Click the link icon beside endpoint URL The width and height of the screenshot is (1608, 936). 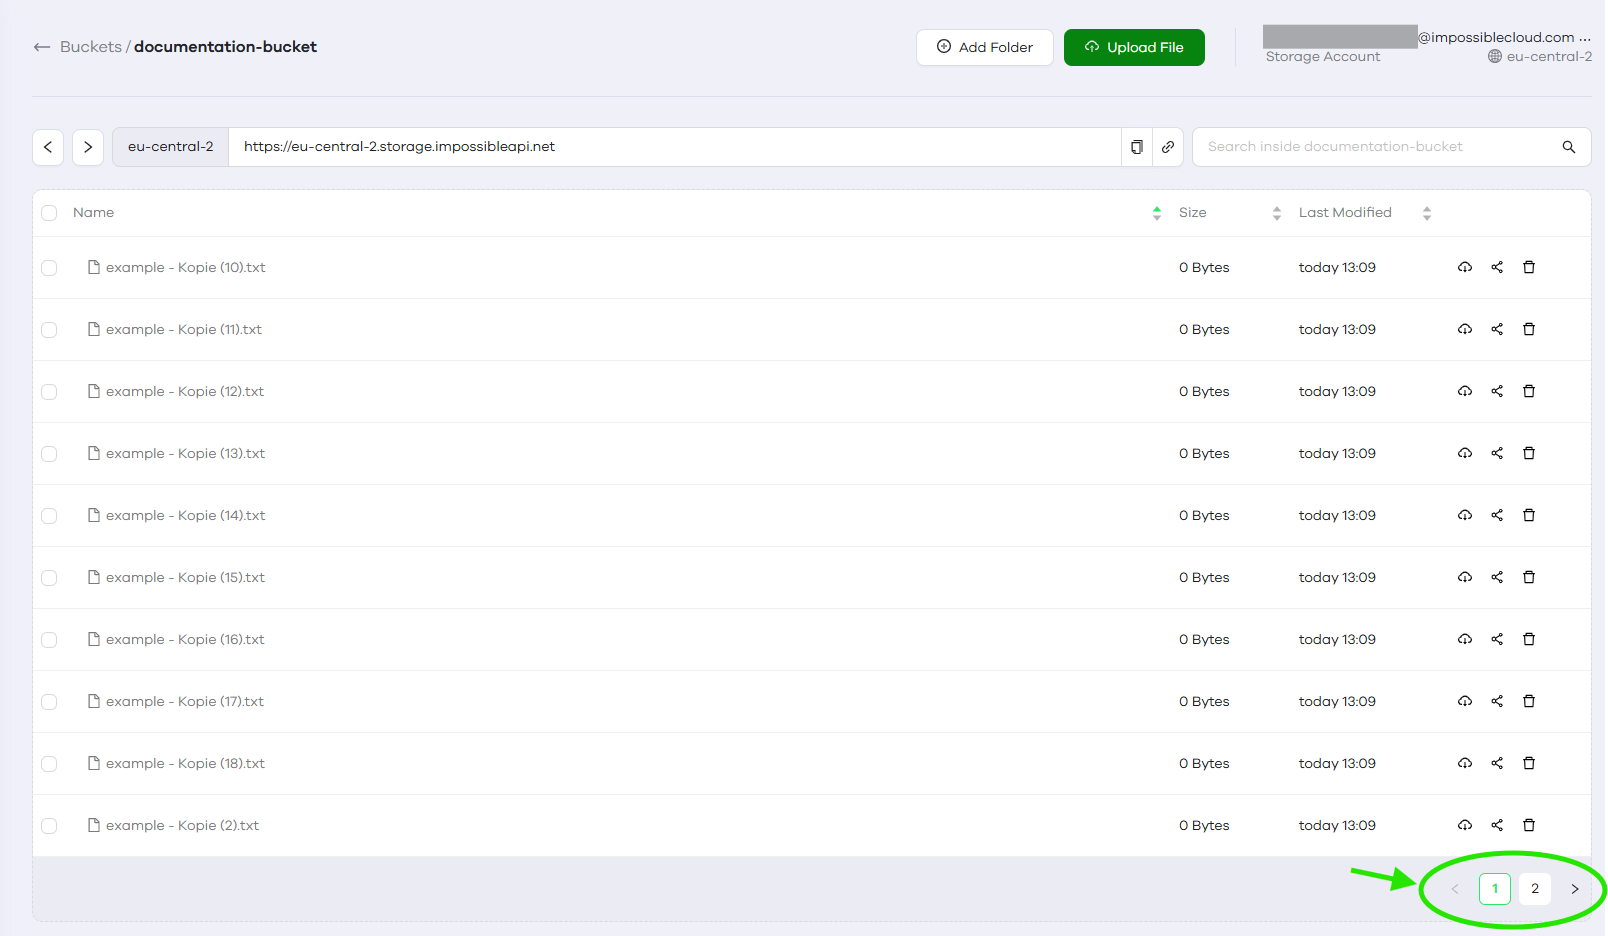click(1168, 147)
